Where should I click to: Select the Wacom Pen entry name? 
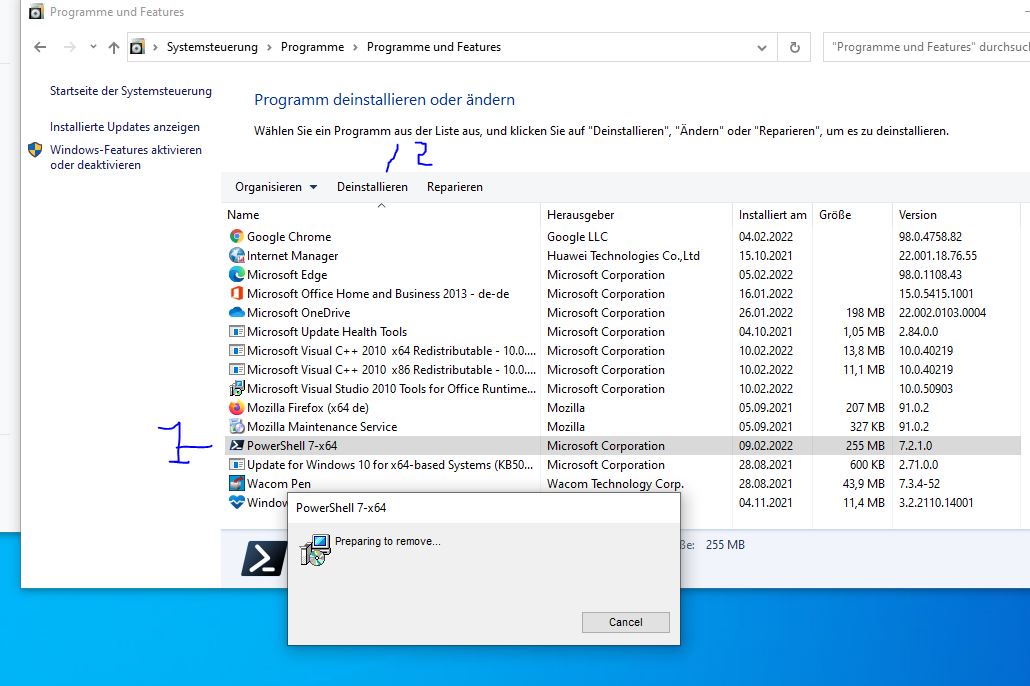pos(279,484)
